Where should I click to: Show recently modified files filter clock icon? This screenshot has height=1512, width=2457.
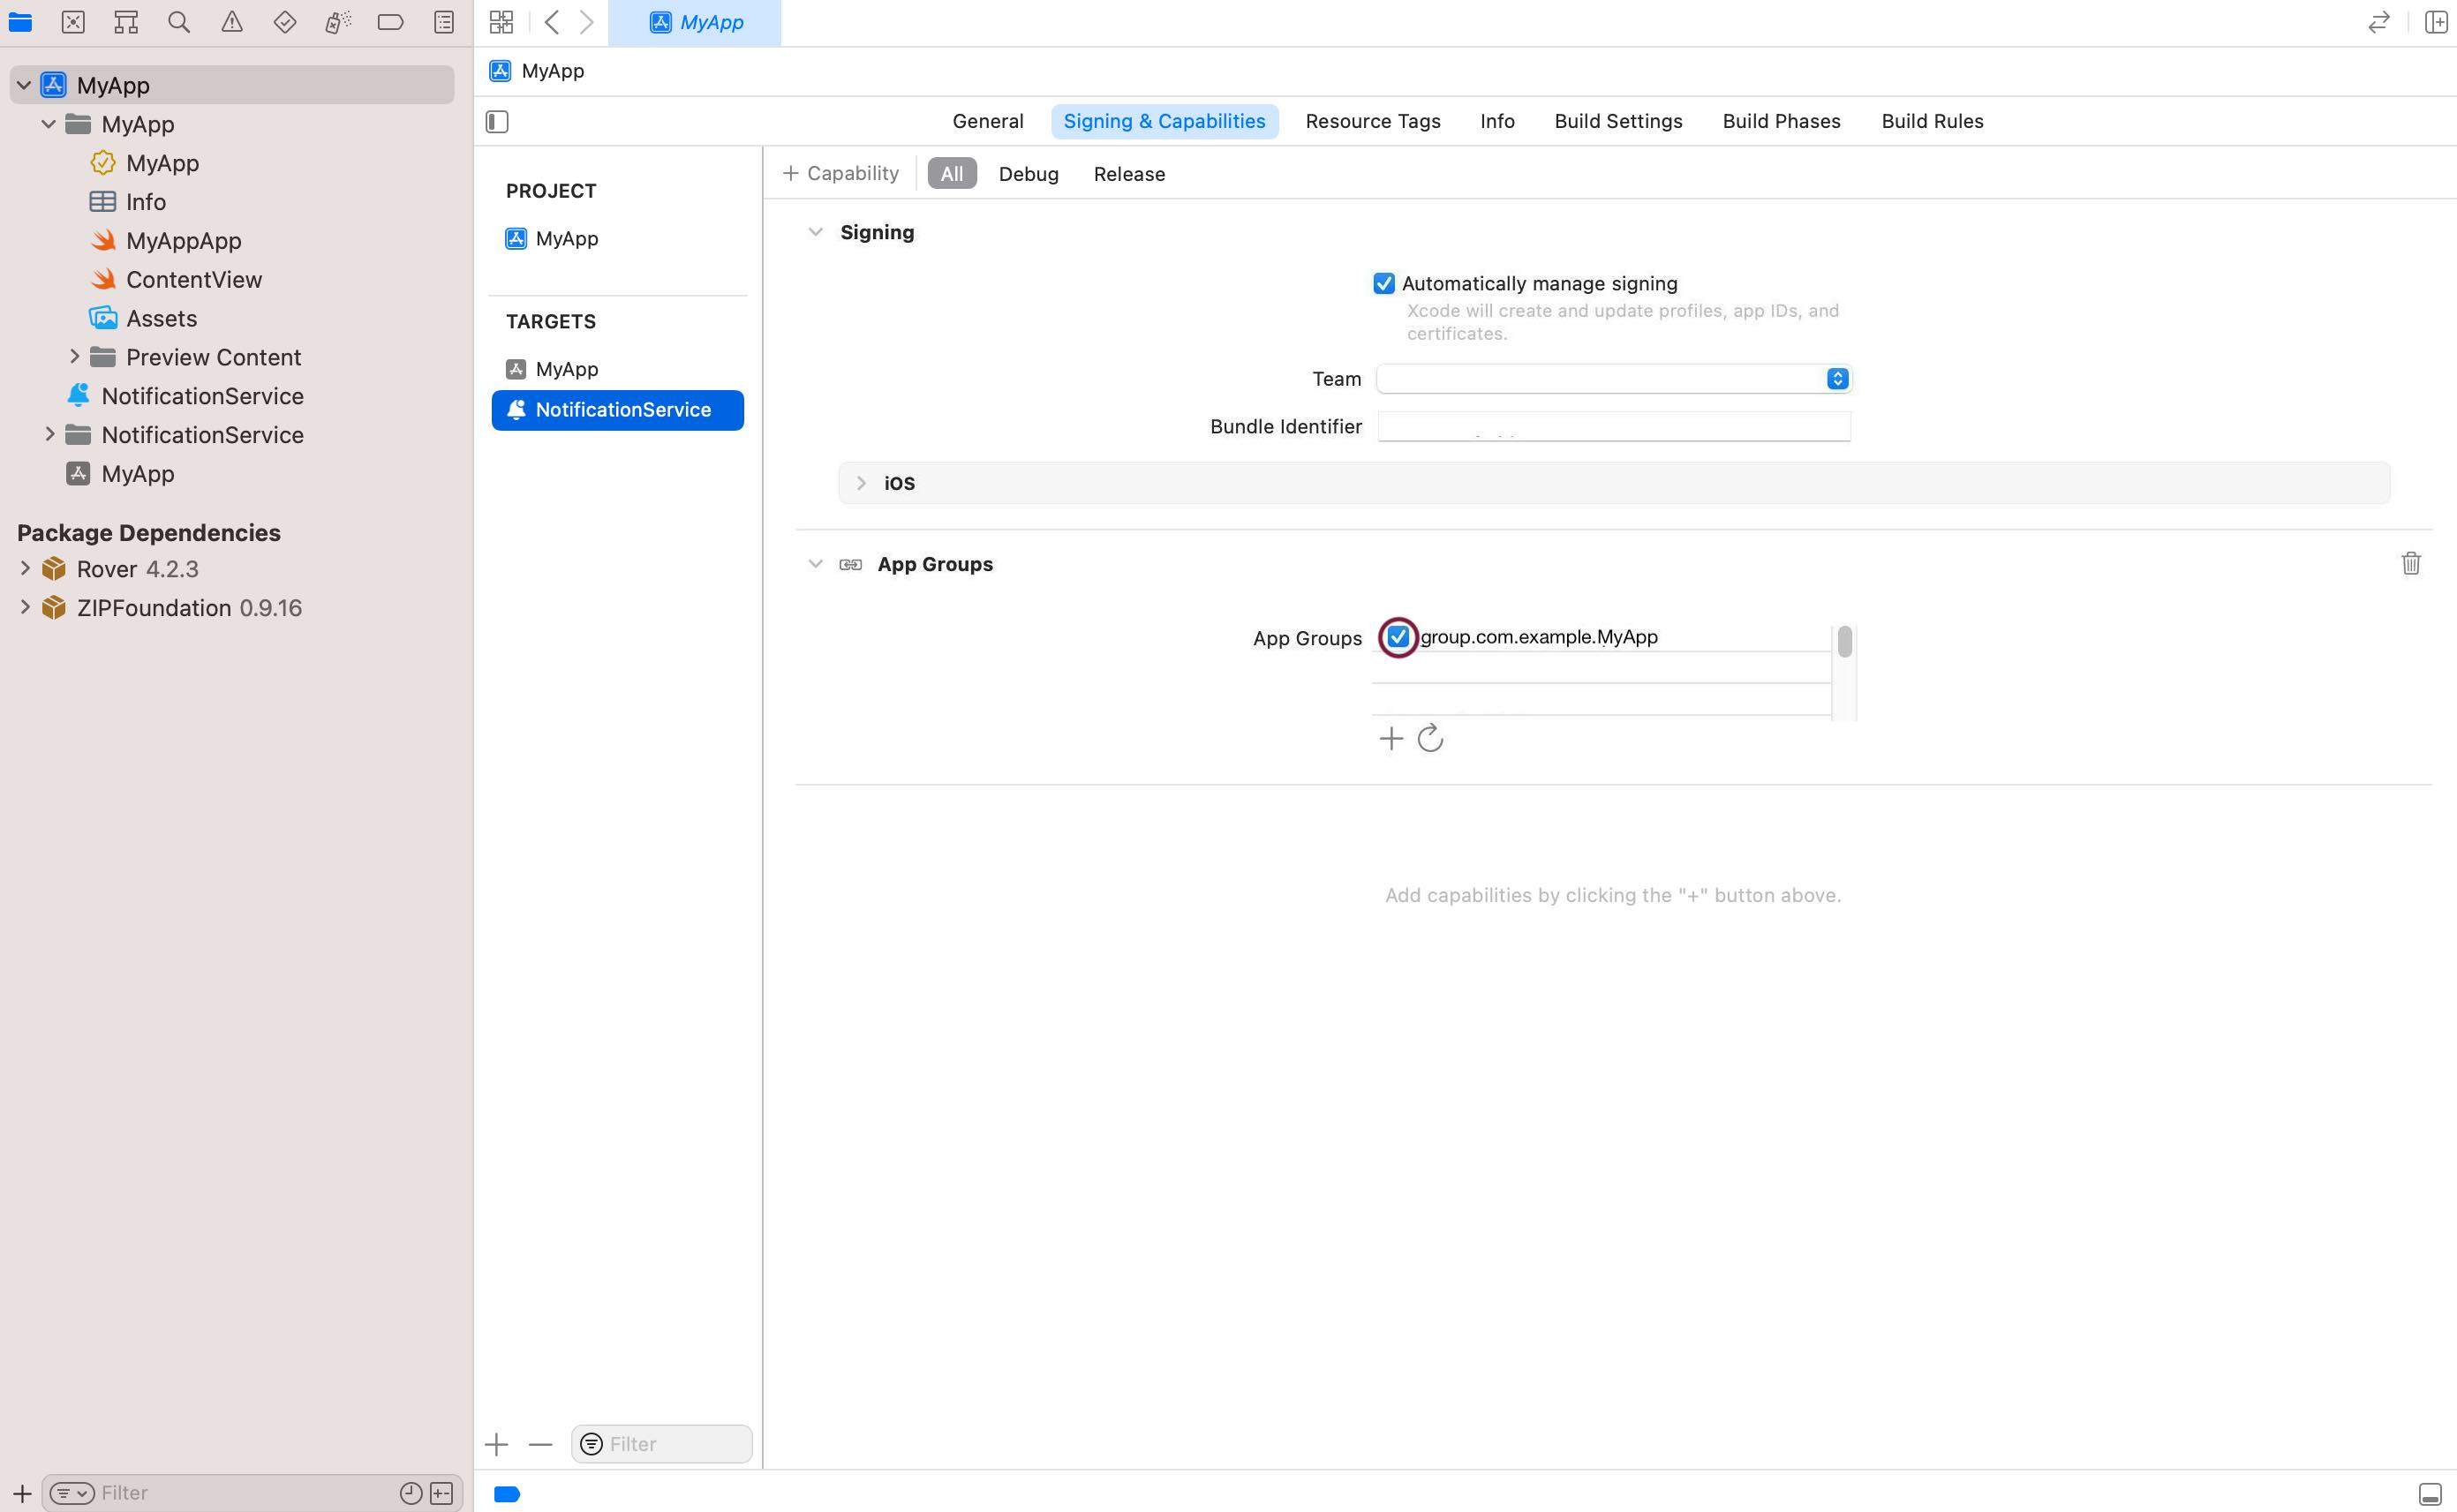coord(411,1493)
